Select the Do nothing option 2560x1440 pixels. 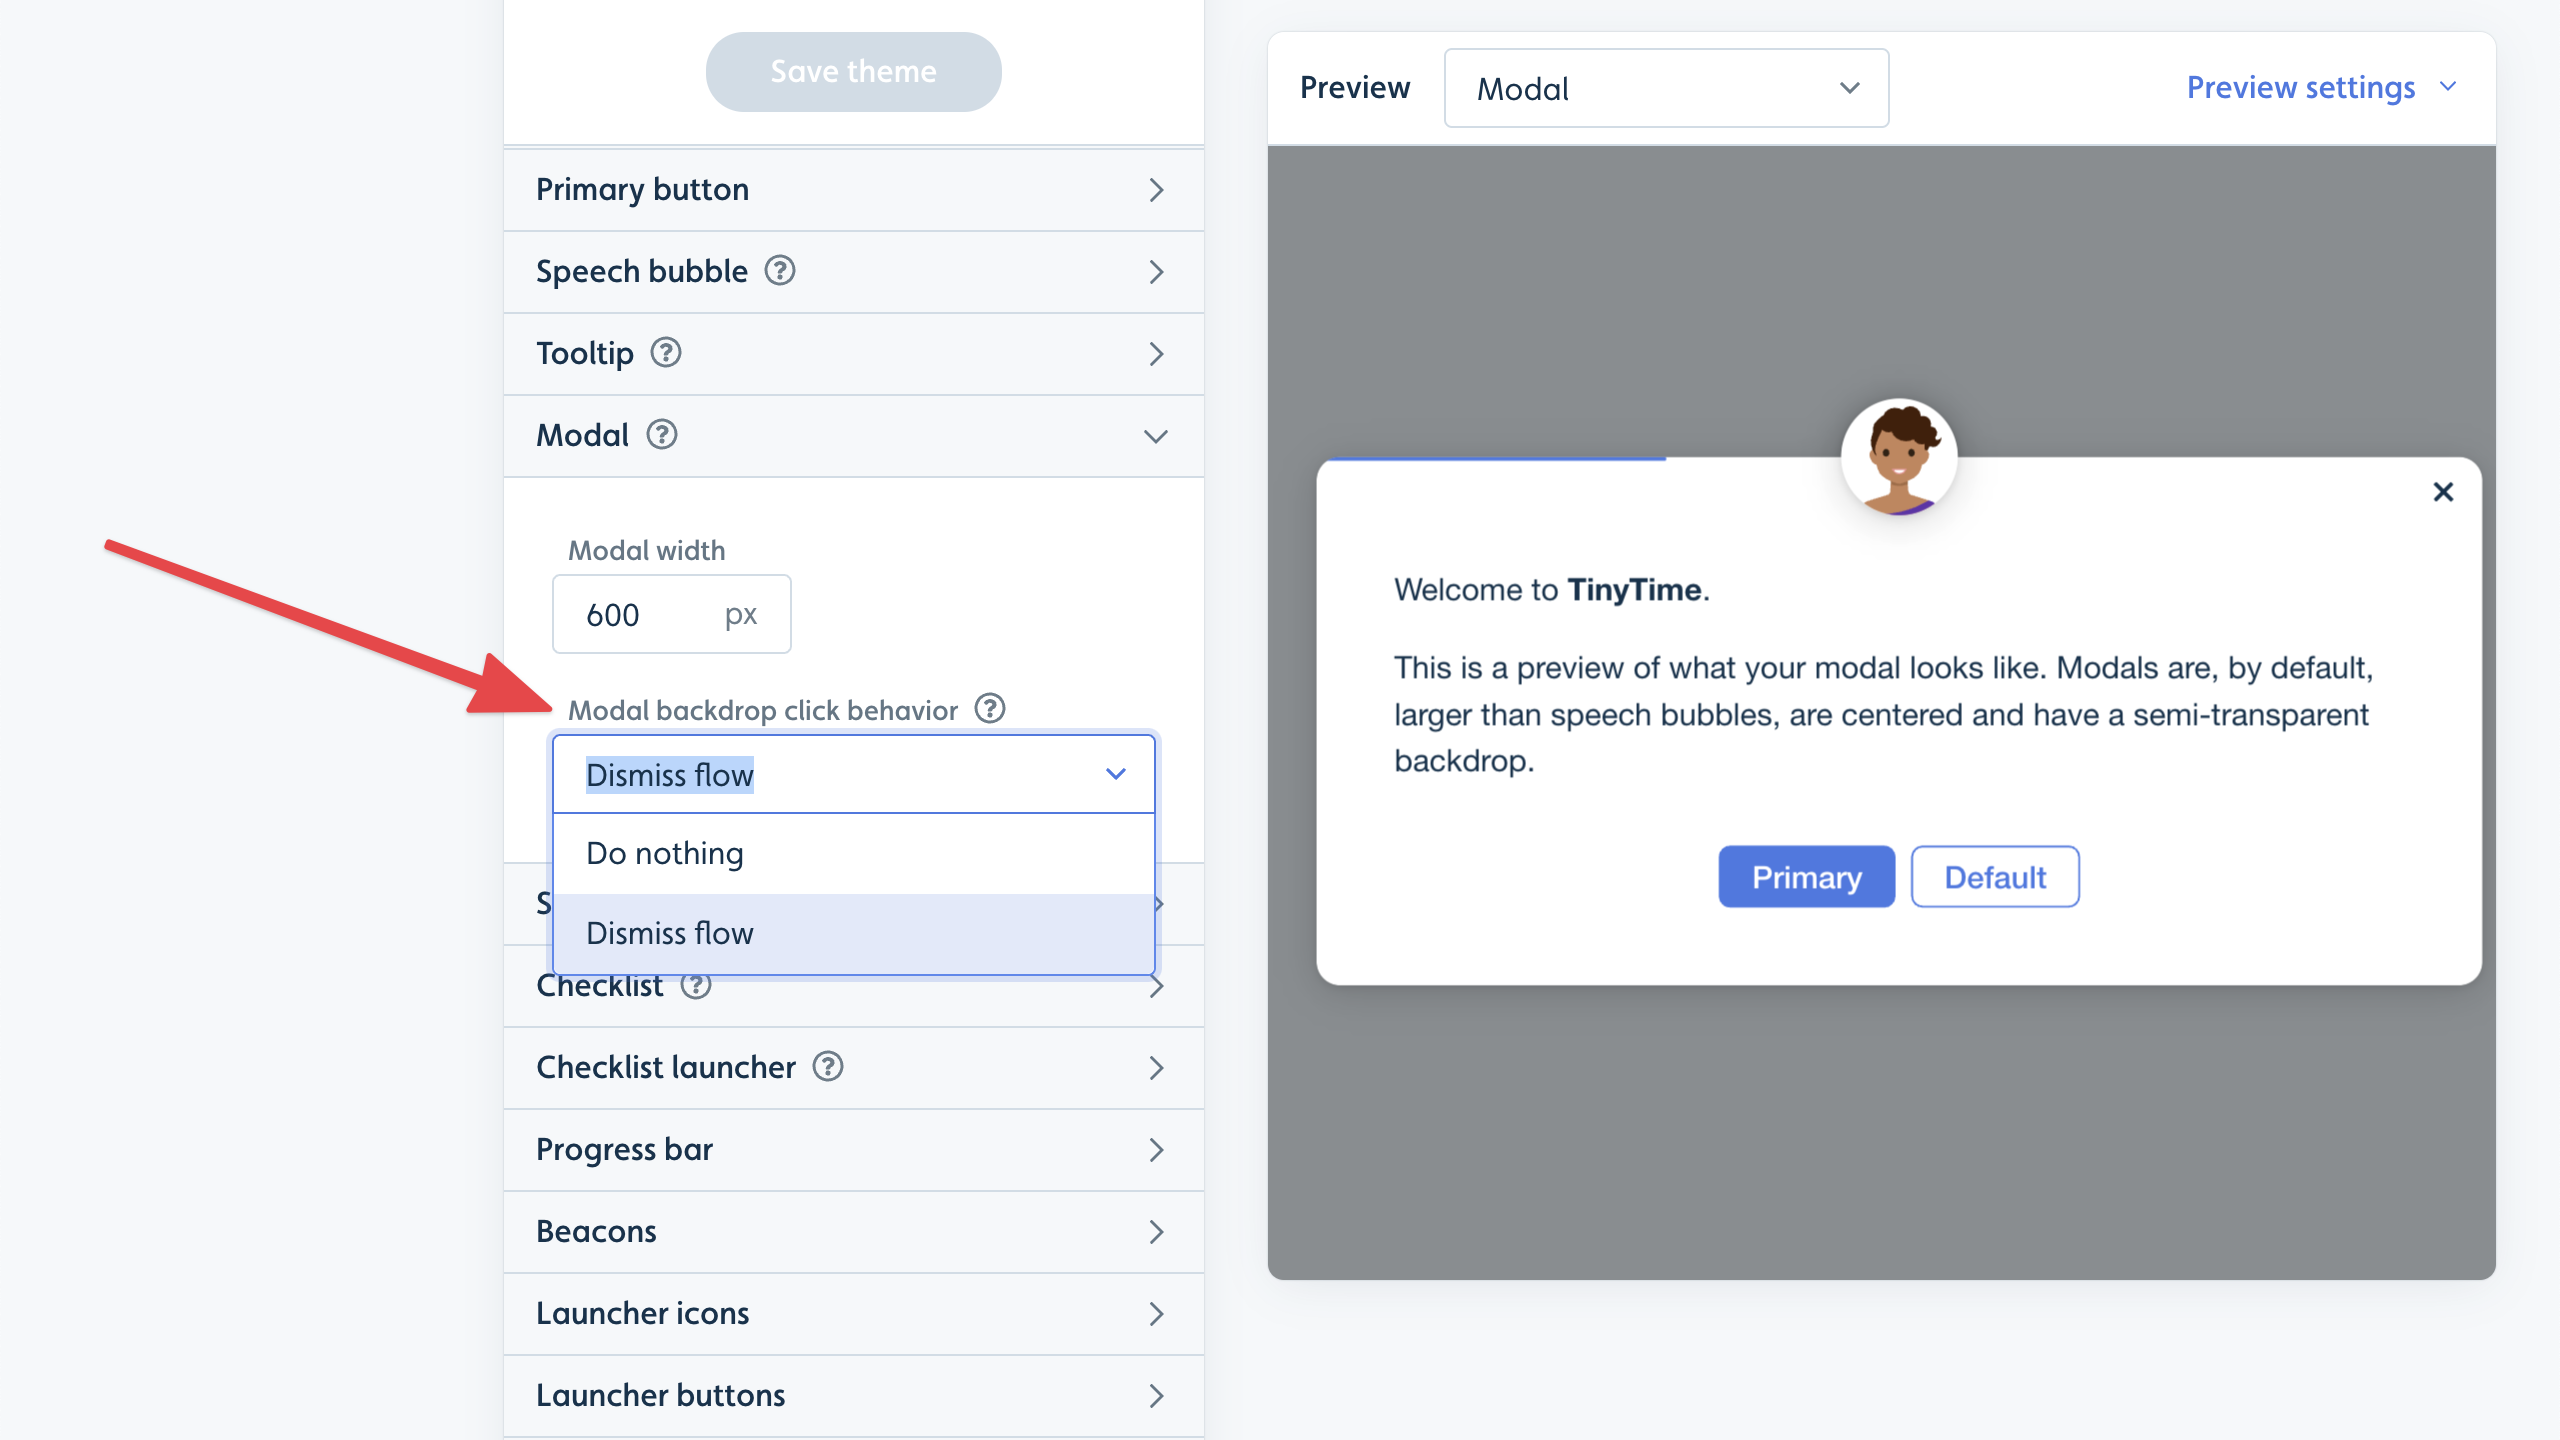pyautogui.click(x=854, y=853)
